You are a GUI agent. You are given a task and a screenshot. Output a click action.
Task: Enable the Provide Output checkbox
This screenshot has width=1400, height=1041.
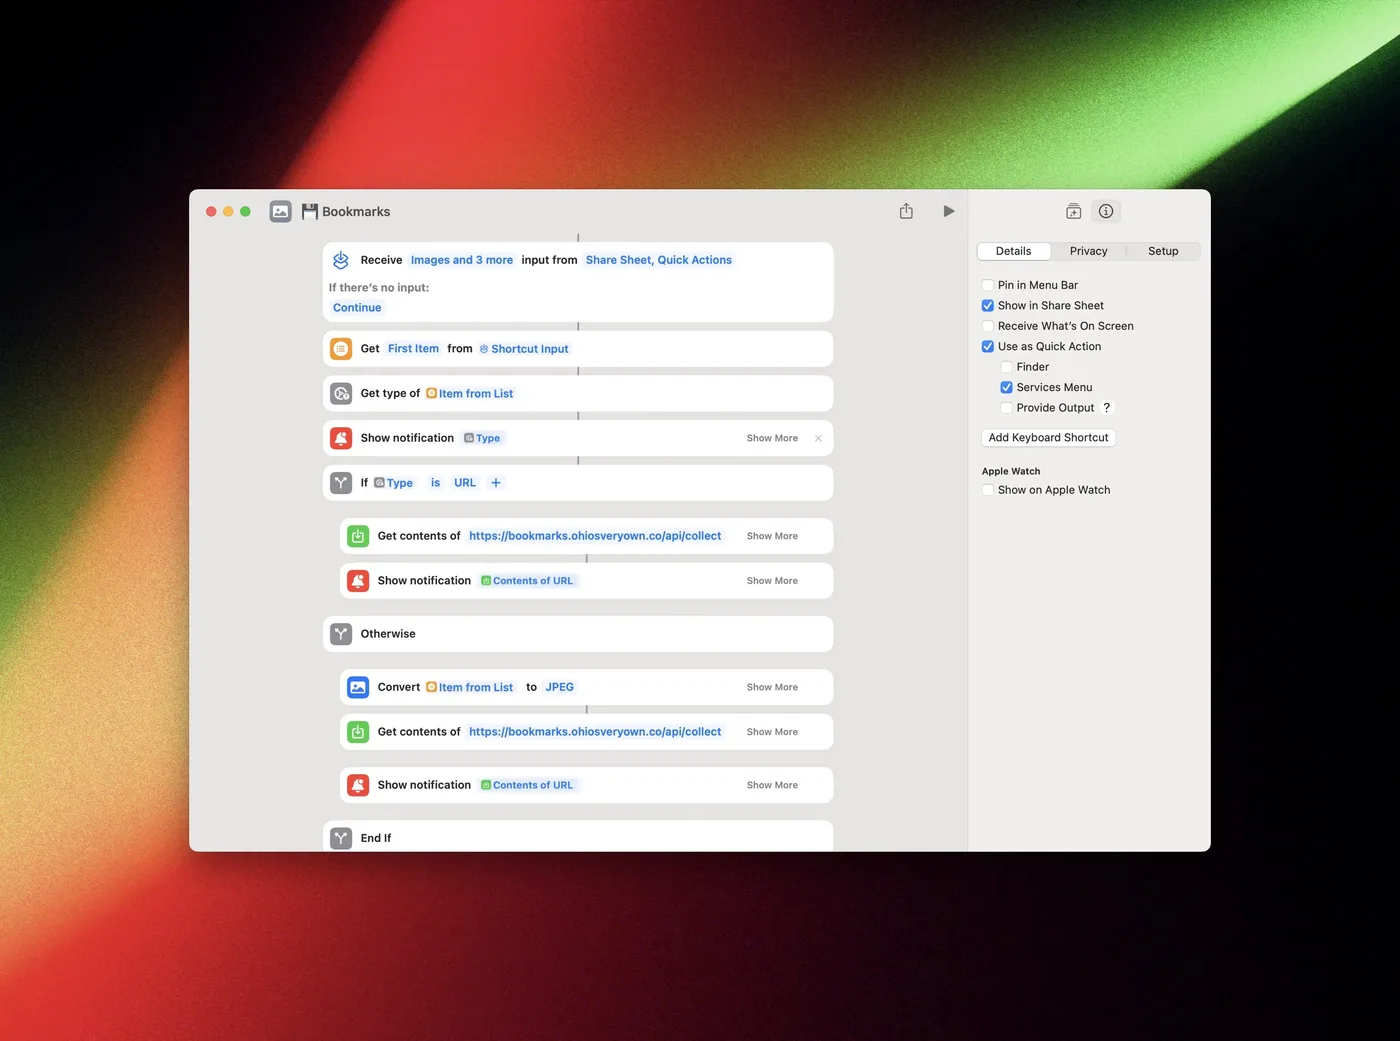[x=1007, y=408]
